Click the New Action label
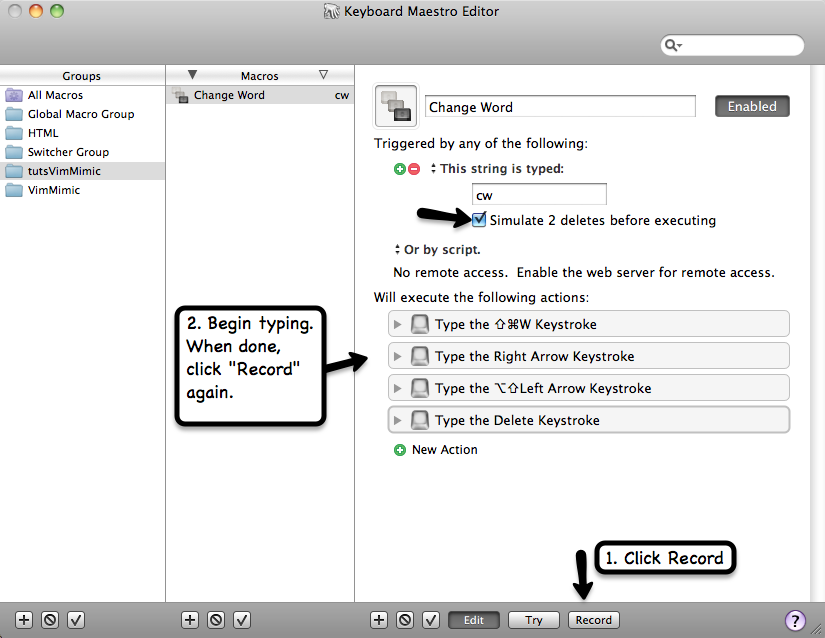 [x=445, y=450]
